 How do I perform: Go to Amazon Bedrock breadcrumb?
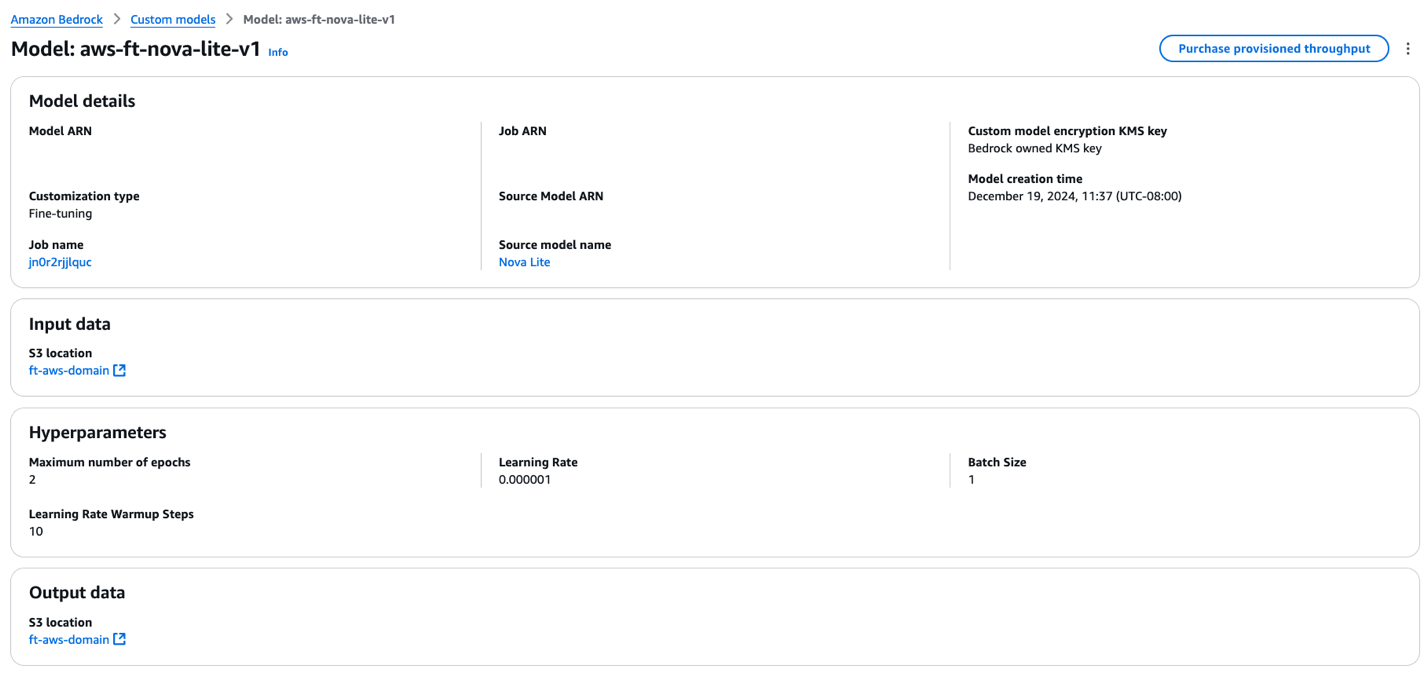56,20
